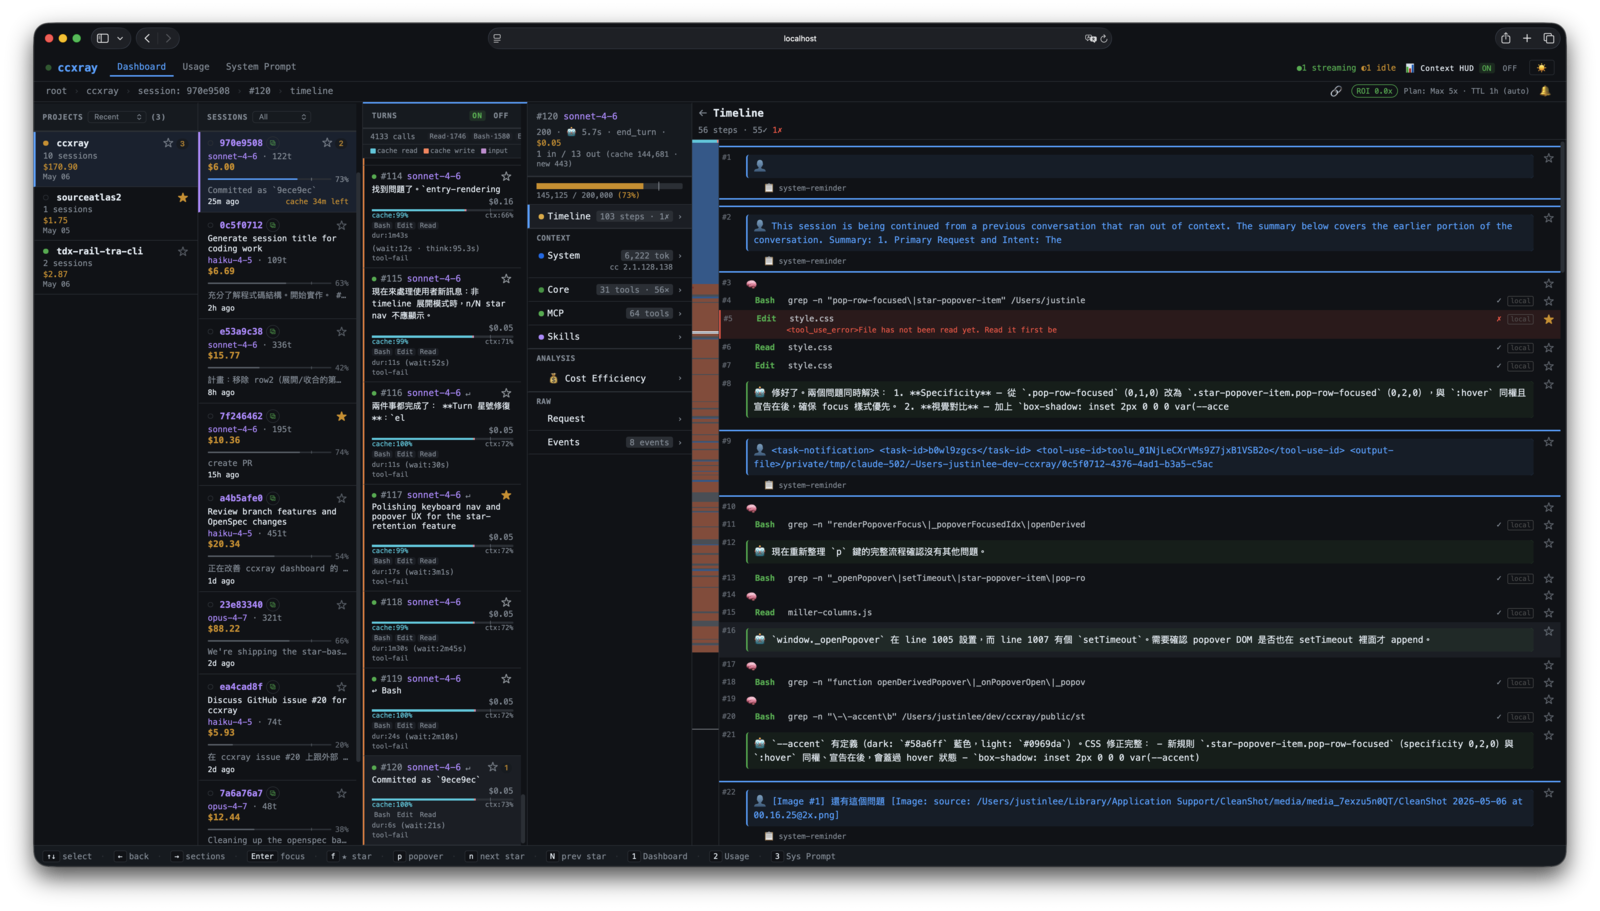The width and height of the screenshot is (1600, 911).
Task: Switch to the Usage tab
Action: [196, 67]
